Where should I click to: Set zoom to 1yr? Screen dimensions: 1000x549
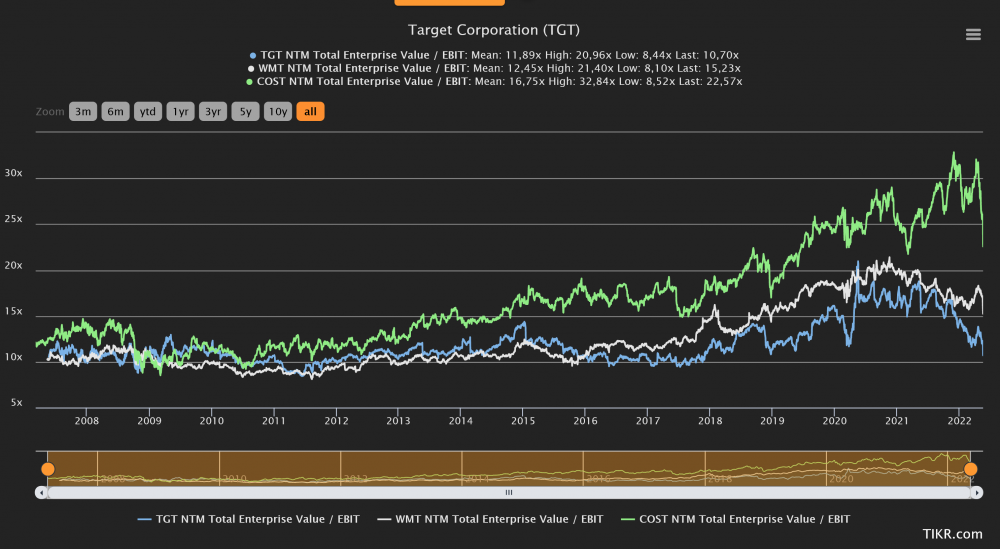click(x=180, y=112)
